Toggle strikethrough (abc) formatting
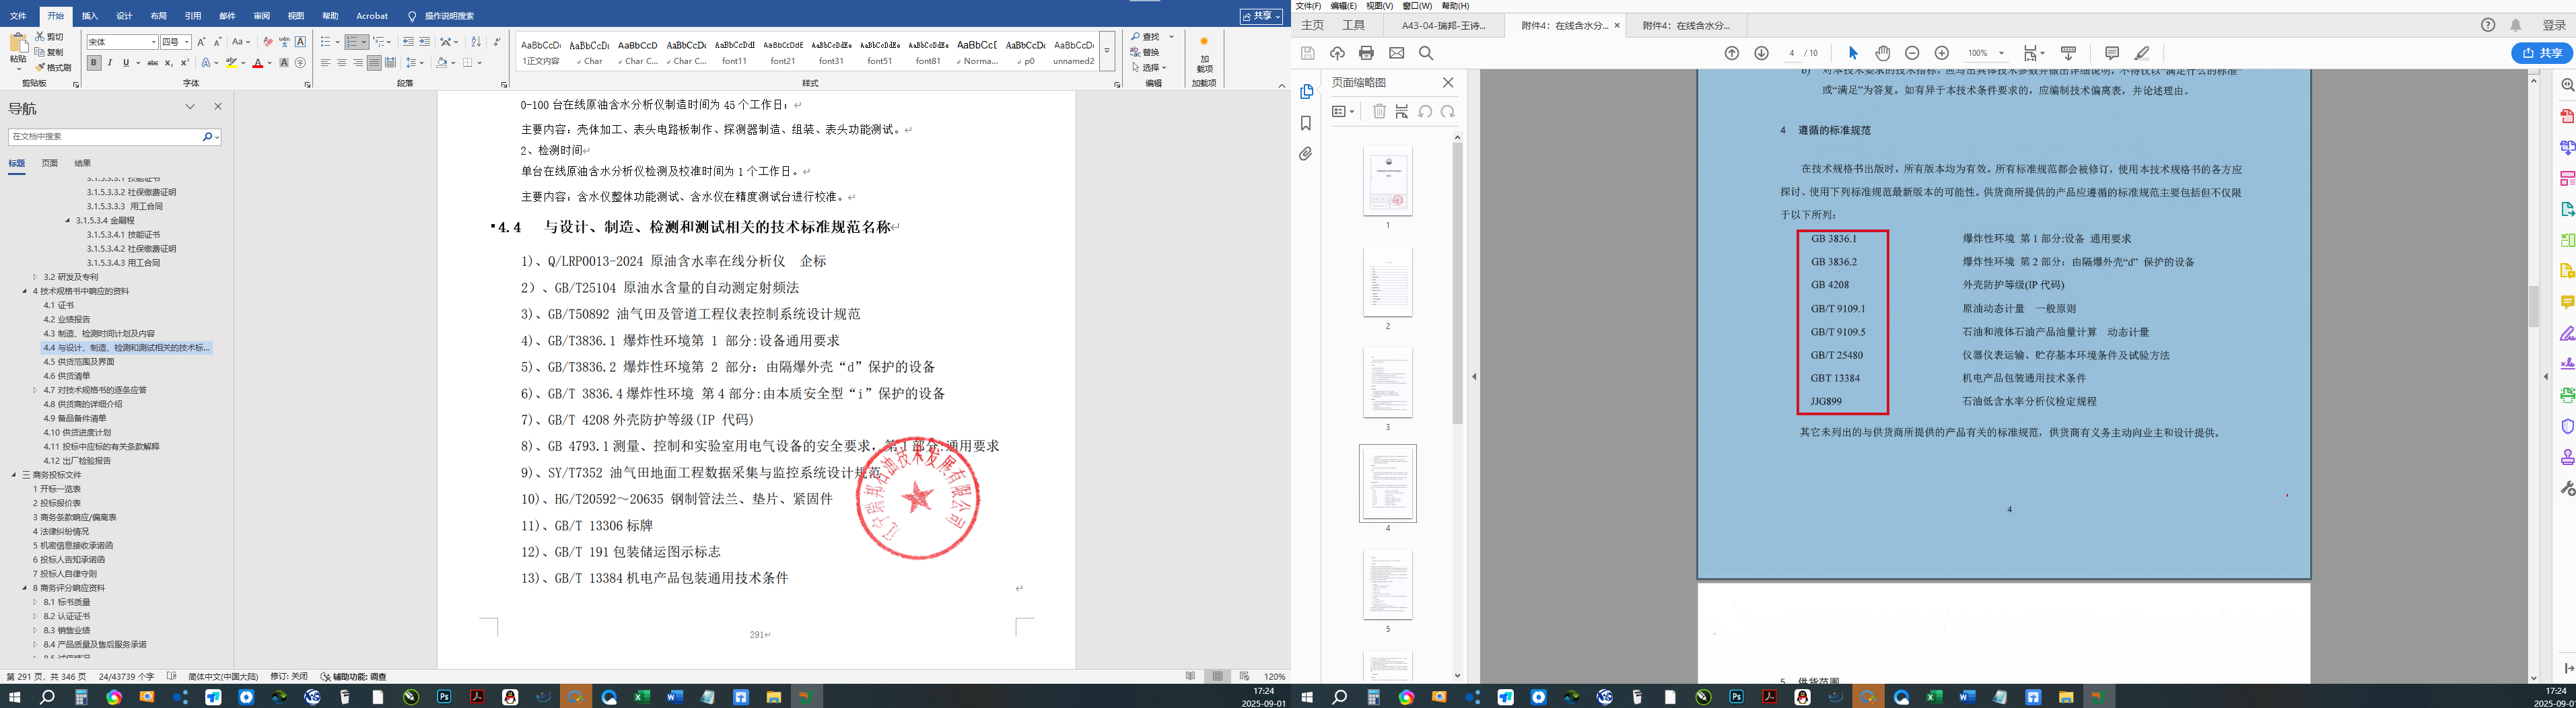The height and width of the screenshot is (708, 2576). (153, 63)
